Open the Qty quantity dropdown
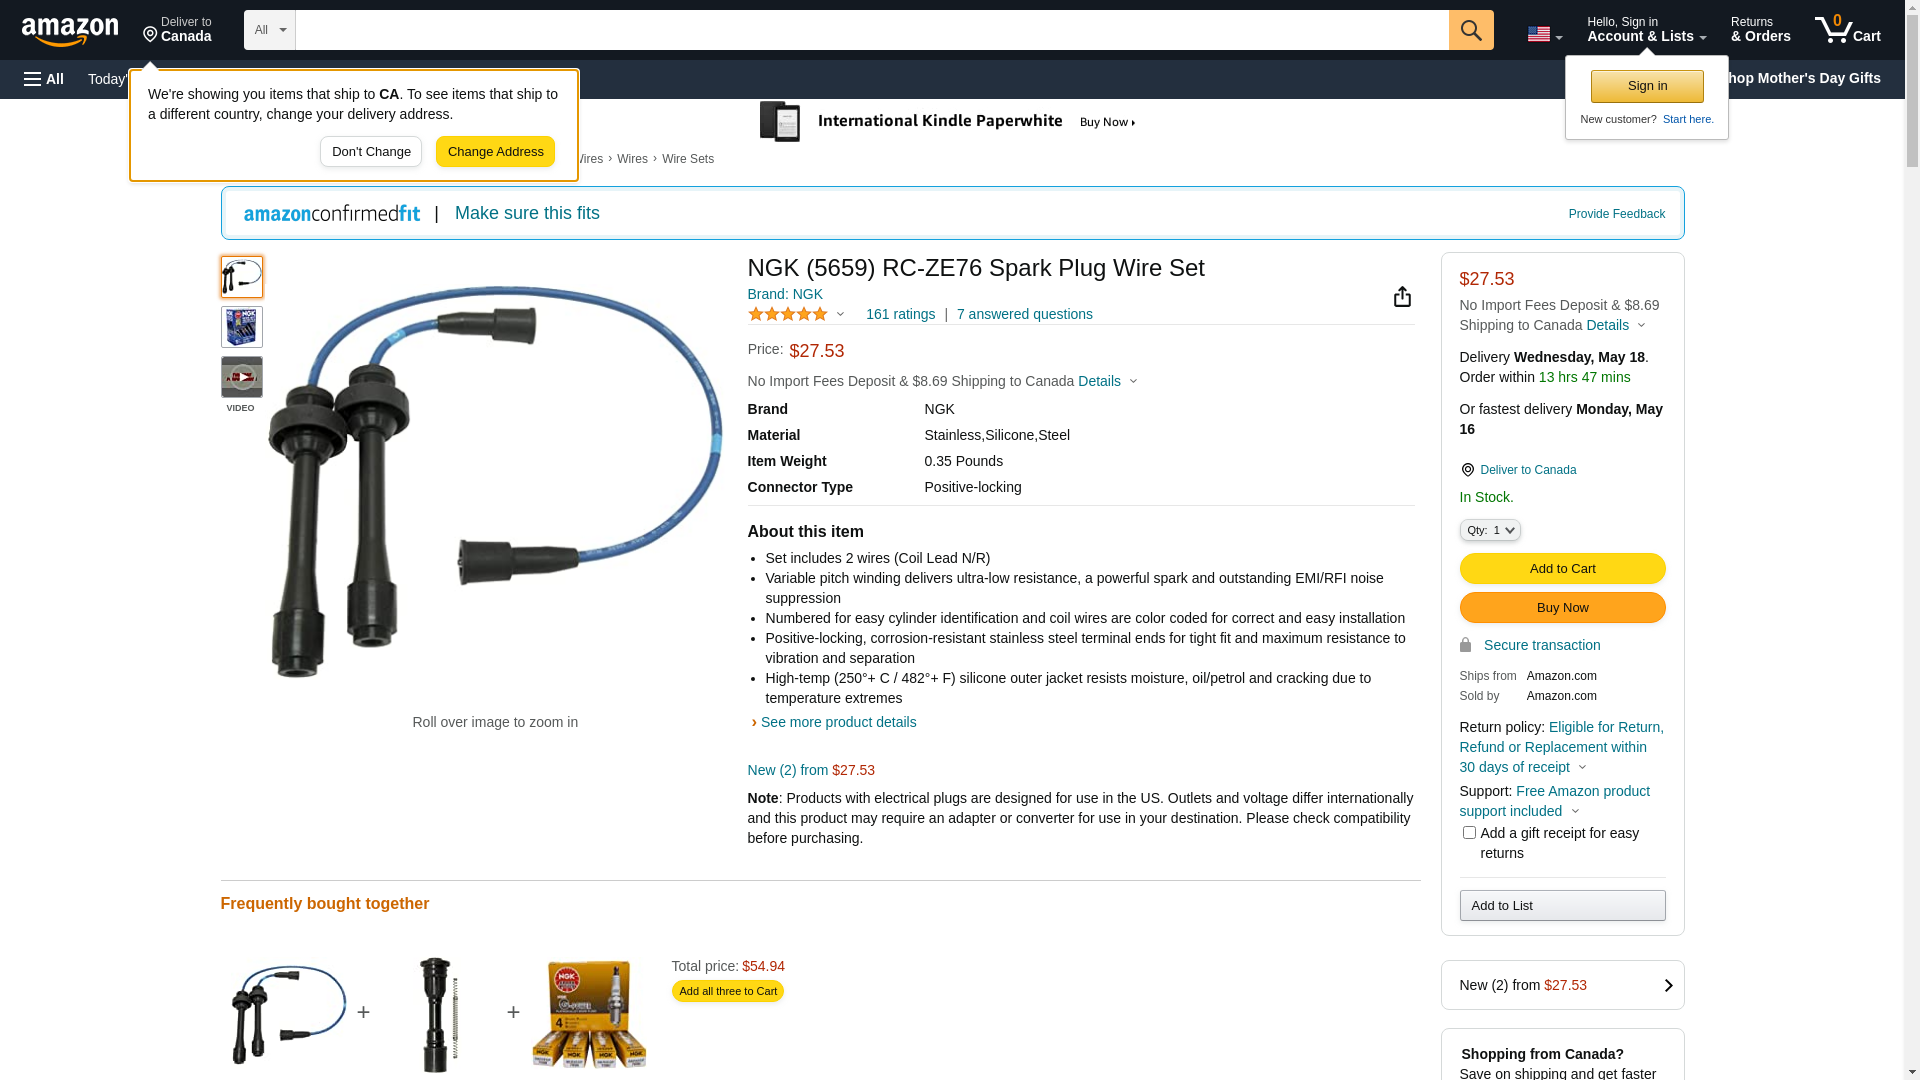The image size is (1920, 1080). point(1489,530)
